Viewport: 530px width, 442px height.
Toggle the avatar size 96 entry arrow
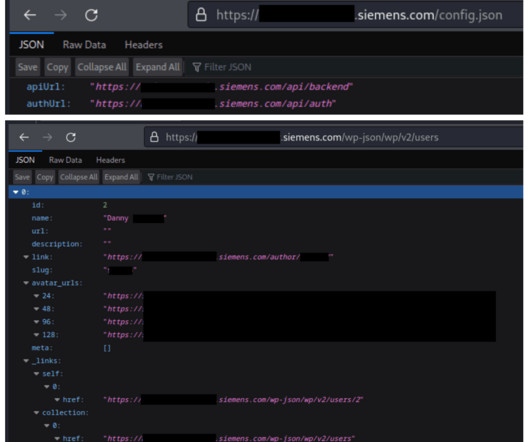[x=37, y=322]
